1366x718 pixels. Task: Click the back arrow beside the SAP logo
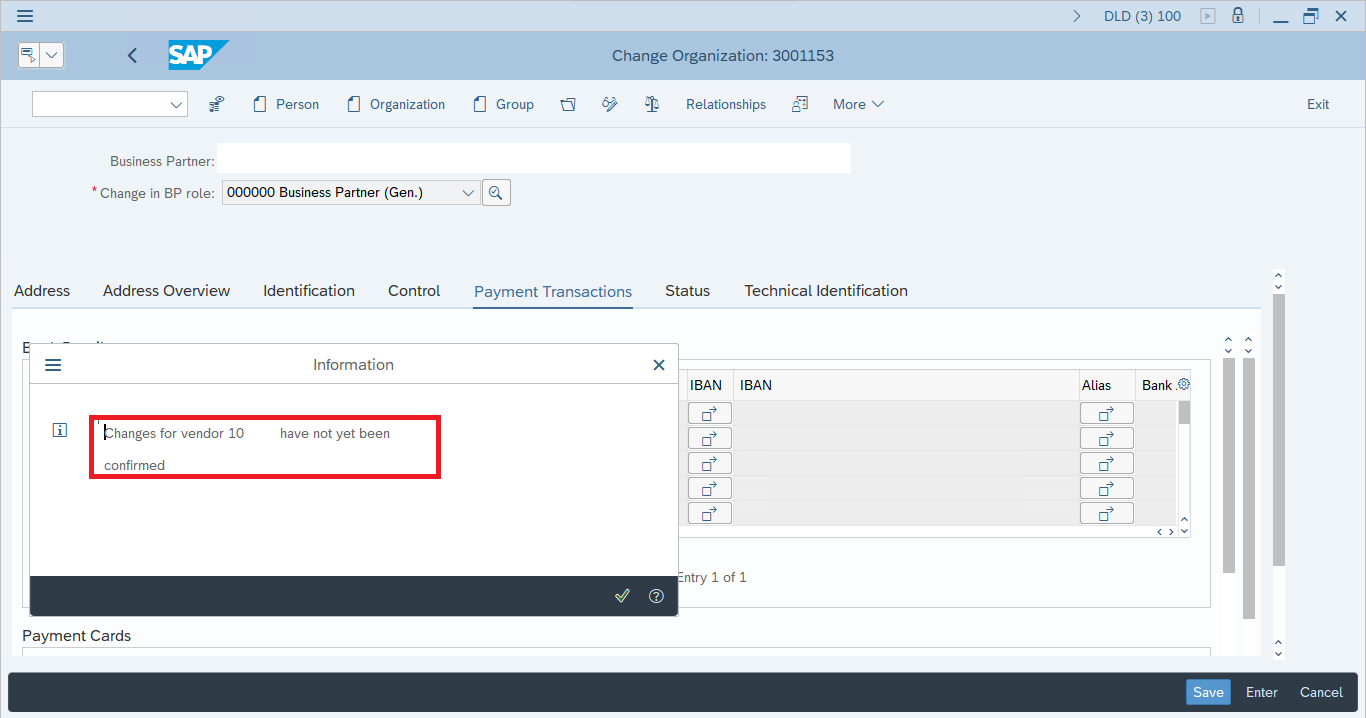pyautogui.click(x=133, y=56)
